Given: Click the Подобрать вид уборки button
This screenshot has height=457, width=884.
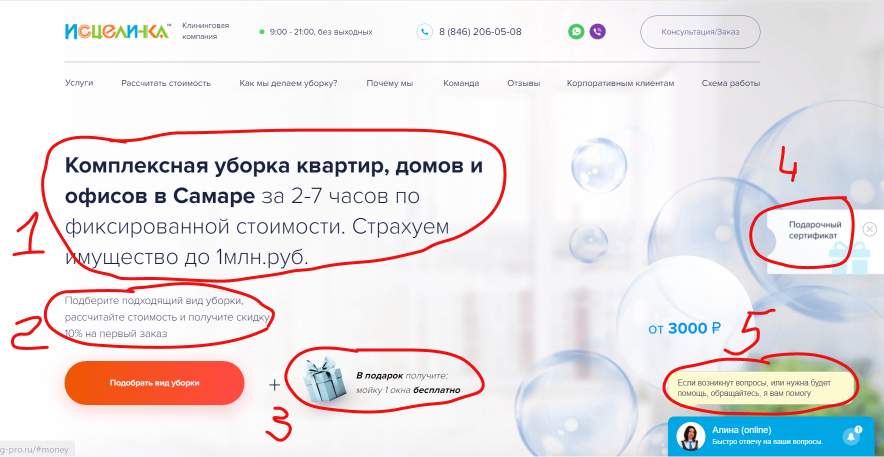Looking at the screenshot, I should coord(154,383).
